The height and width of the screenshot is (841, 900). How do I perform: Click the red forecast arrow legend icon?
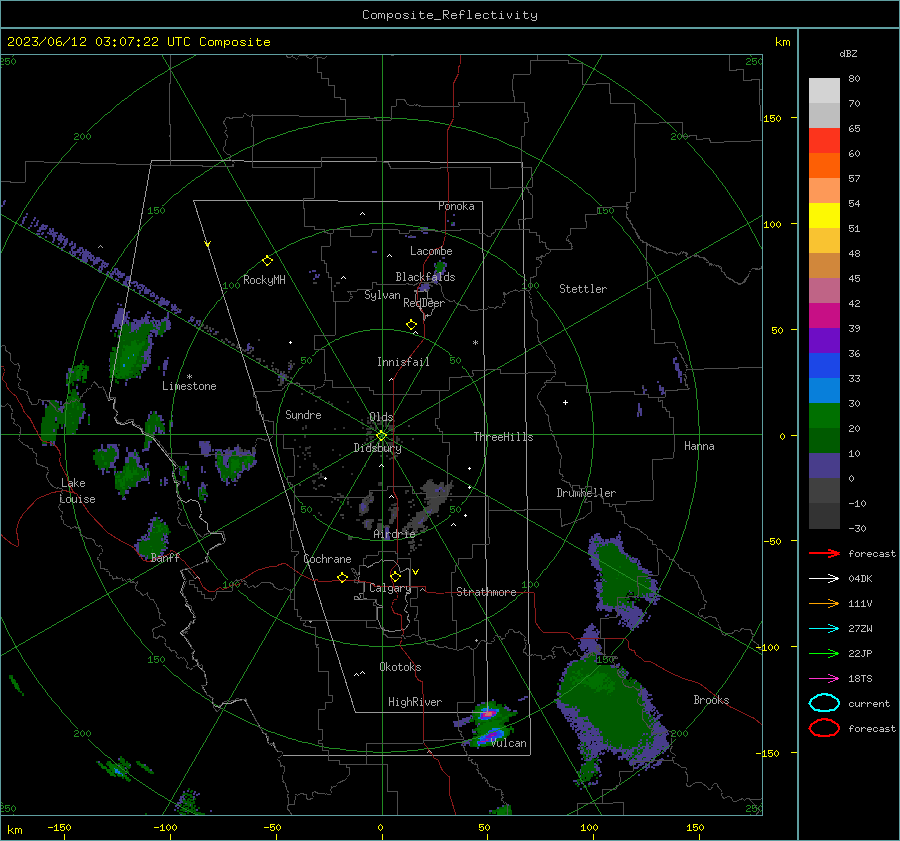(x=824, y=553)
